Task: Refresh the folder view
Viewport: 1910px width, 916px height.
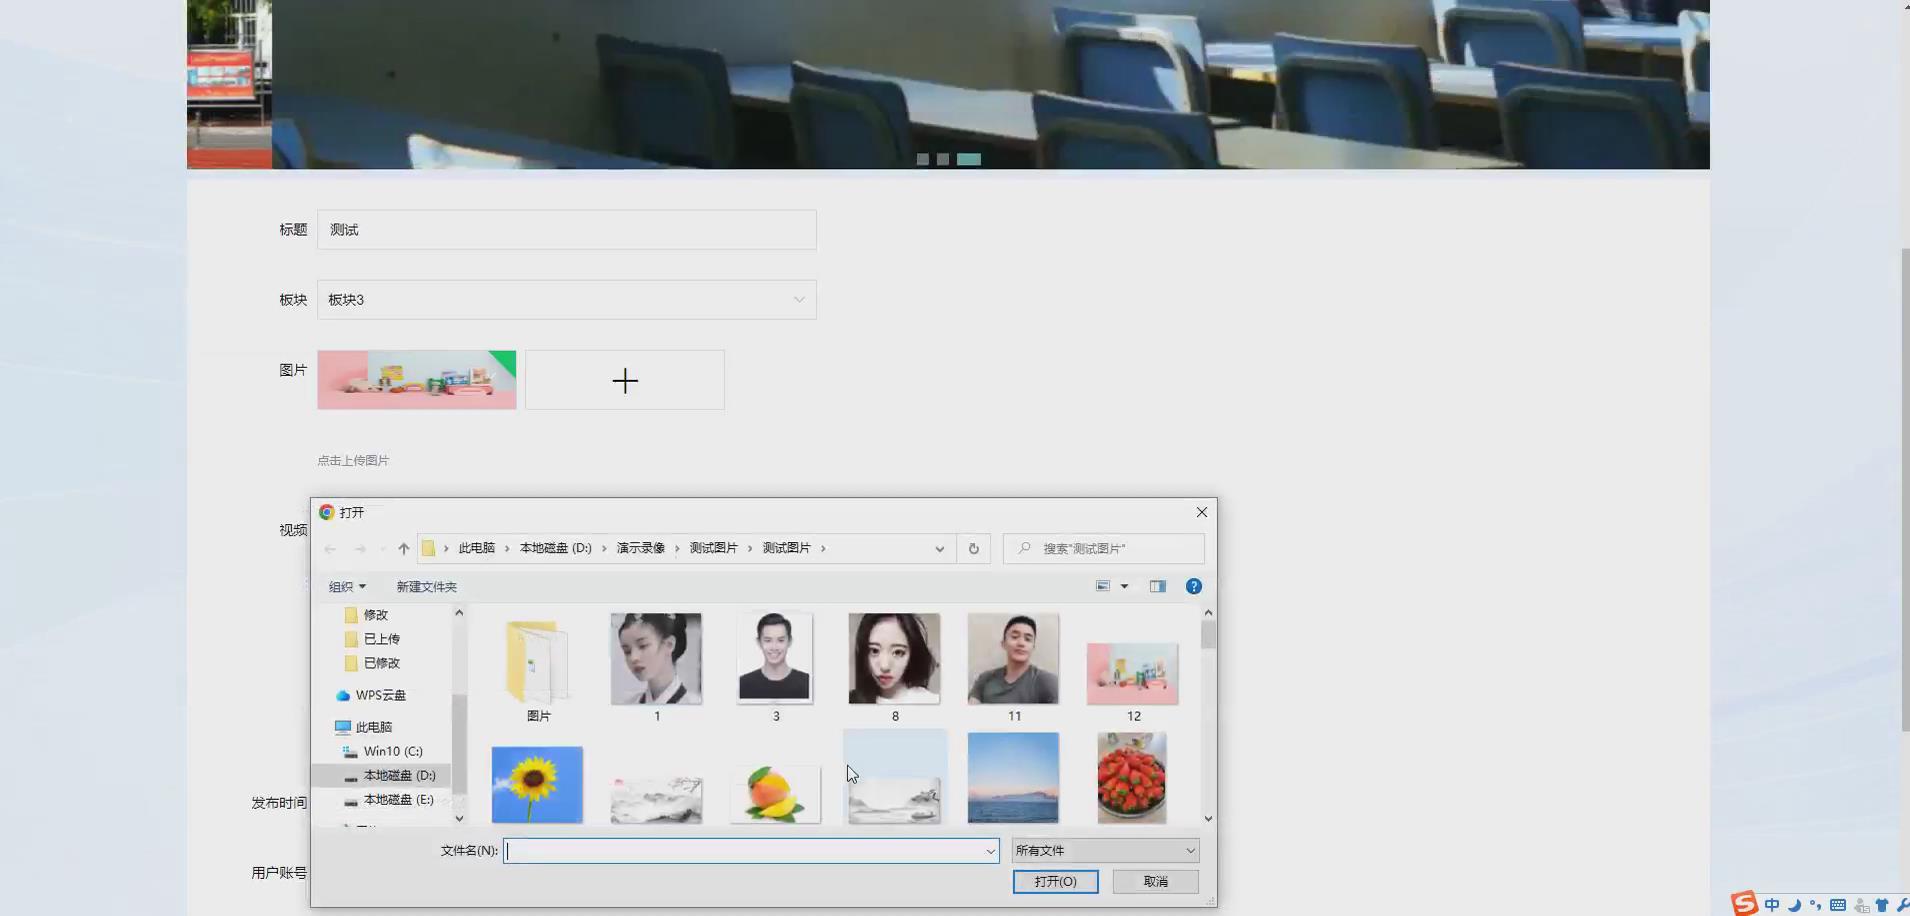Action: pos(973,549)
